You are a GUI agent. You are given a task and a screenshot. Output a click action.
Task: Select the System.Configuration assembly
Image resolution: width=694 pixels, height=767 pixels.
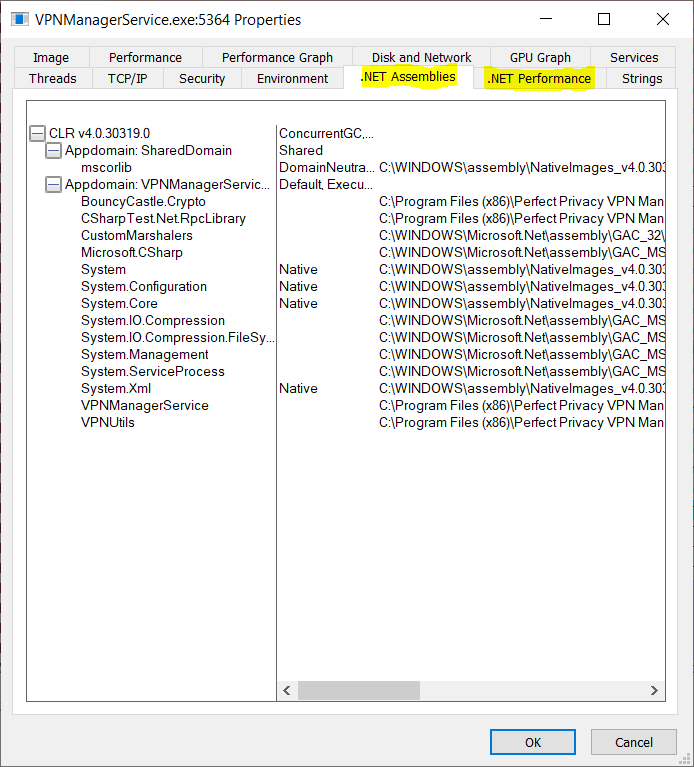(x=144, y=286)
